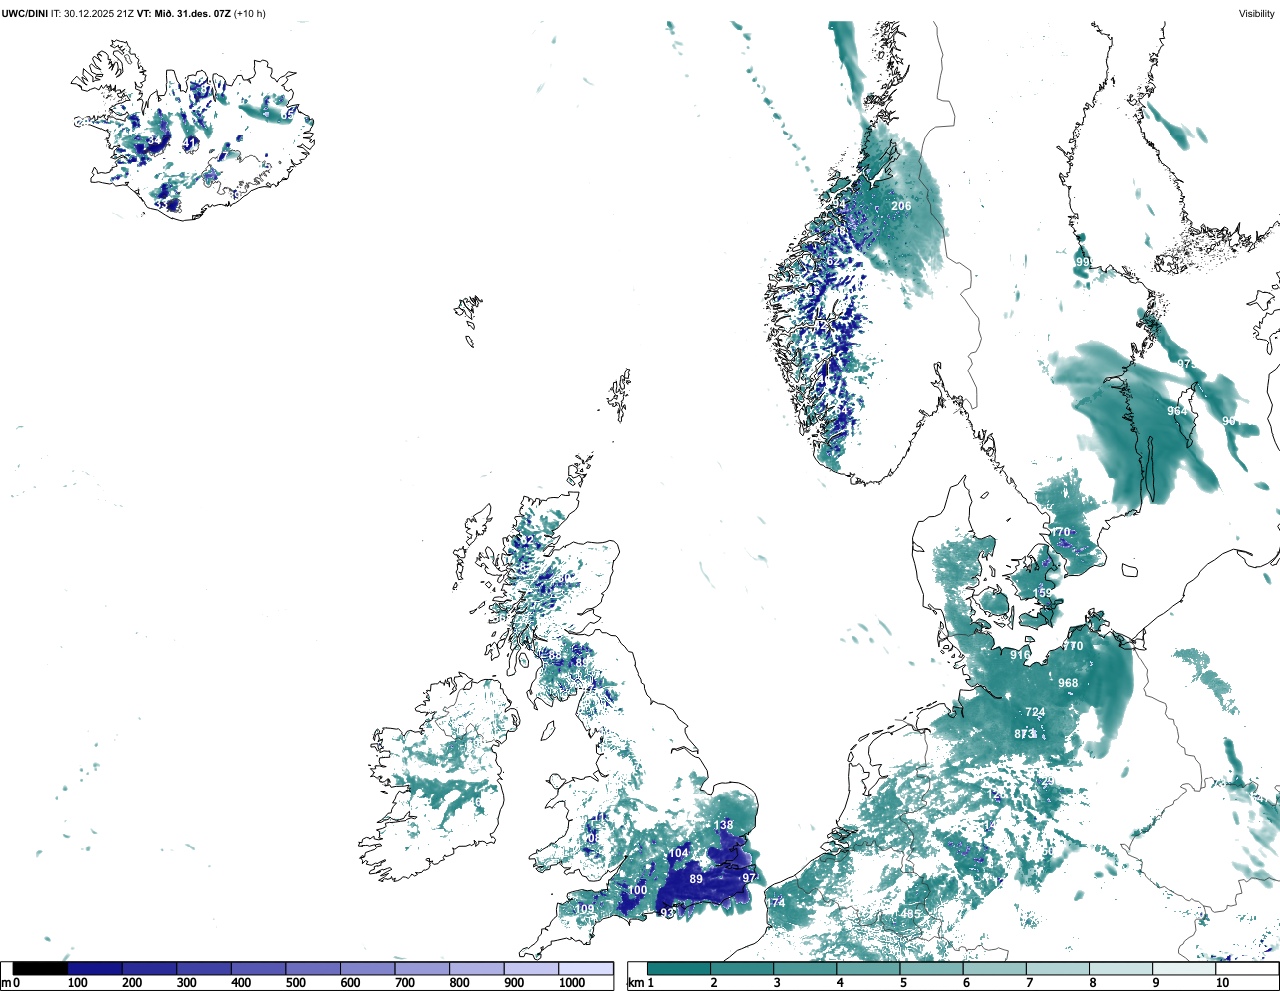Select the 3–4 km teal legend segment
Viewport: 1280px width, 991px height.
(805, 968)
